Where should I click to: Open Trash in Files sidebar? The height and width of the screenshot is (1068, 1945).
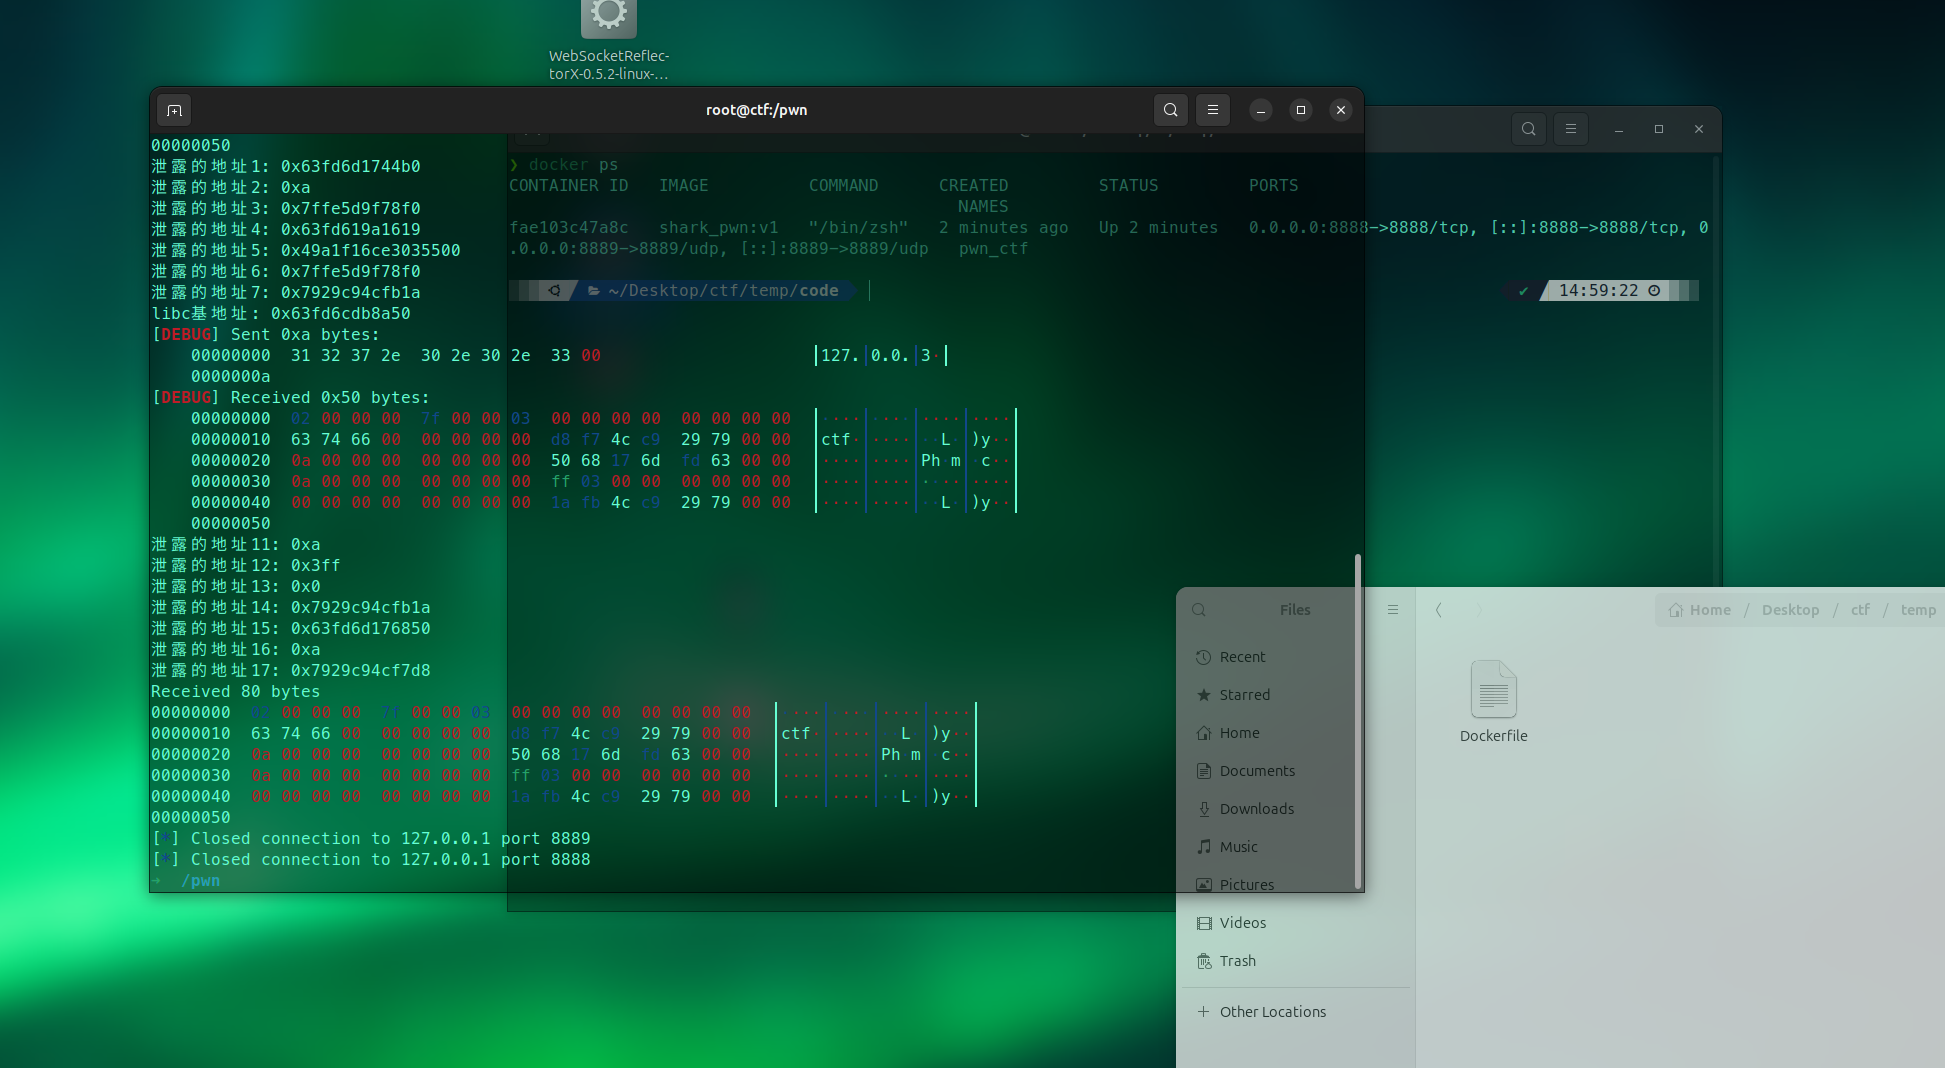coord(1296,961)
